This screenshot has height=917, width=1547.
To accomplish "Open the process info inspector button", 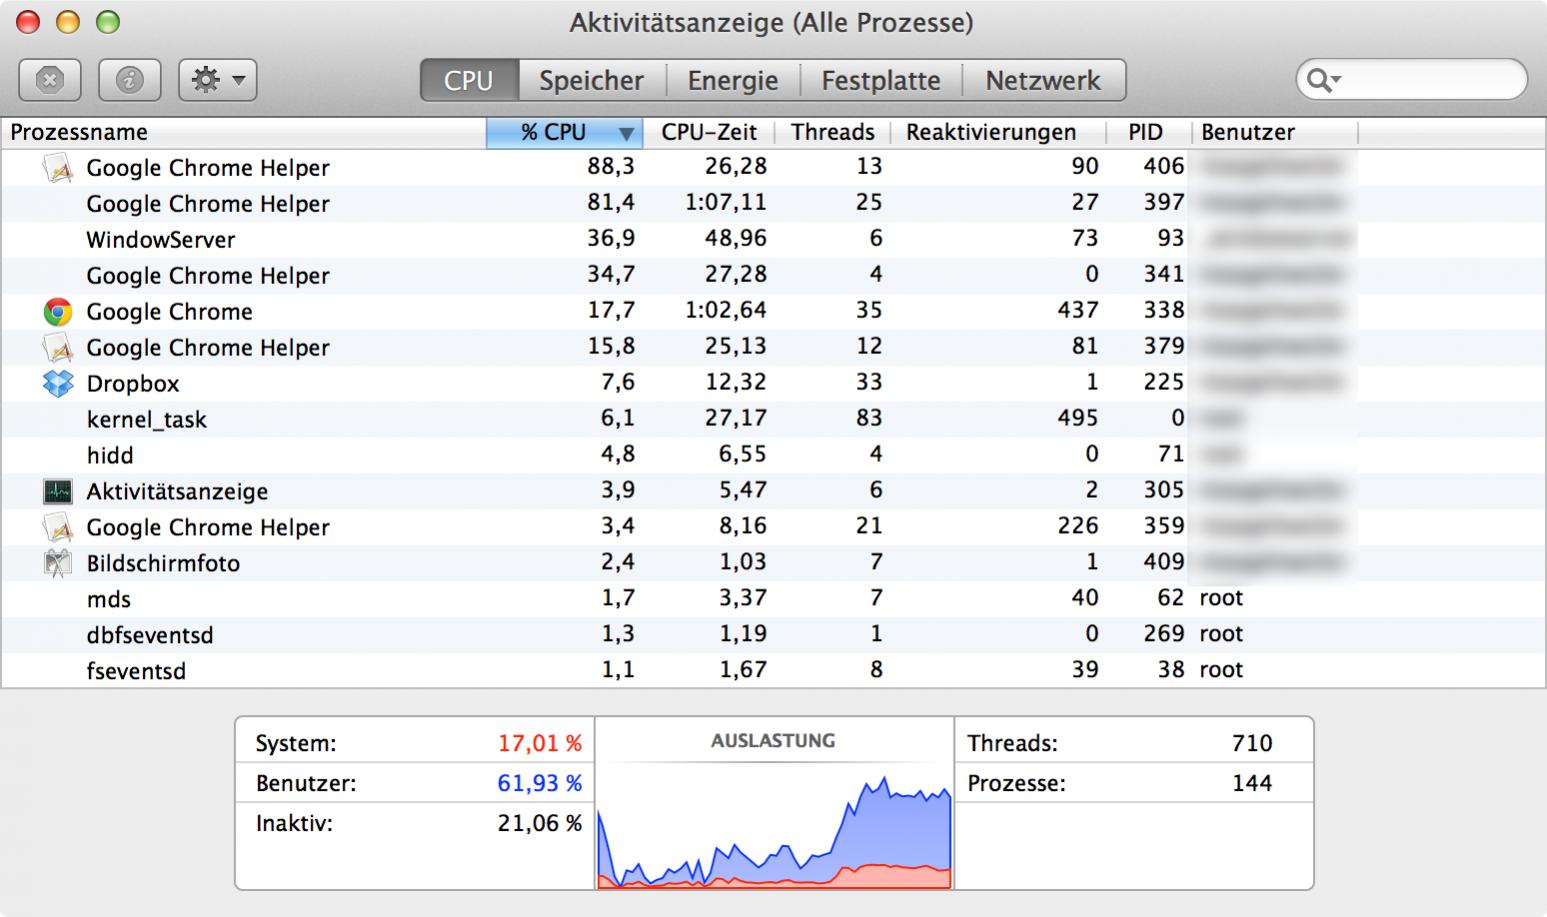I will [x=129, y=80].
